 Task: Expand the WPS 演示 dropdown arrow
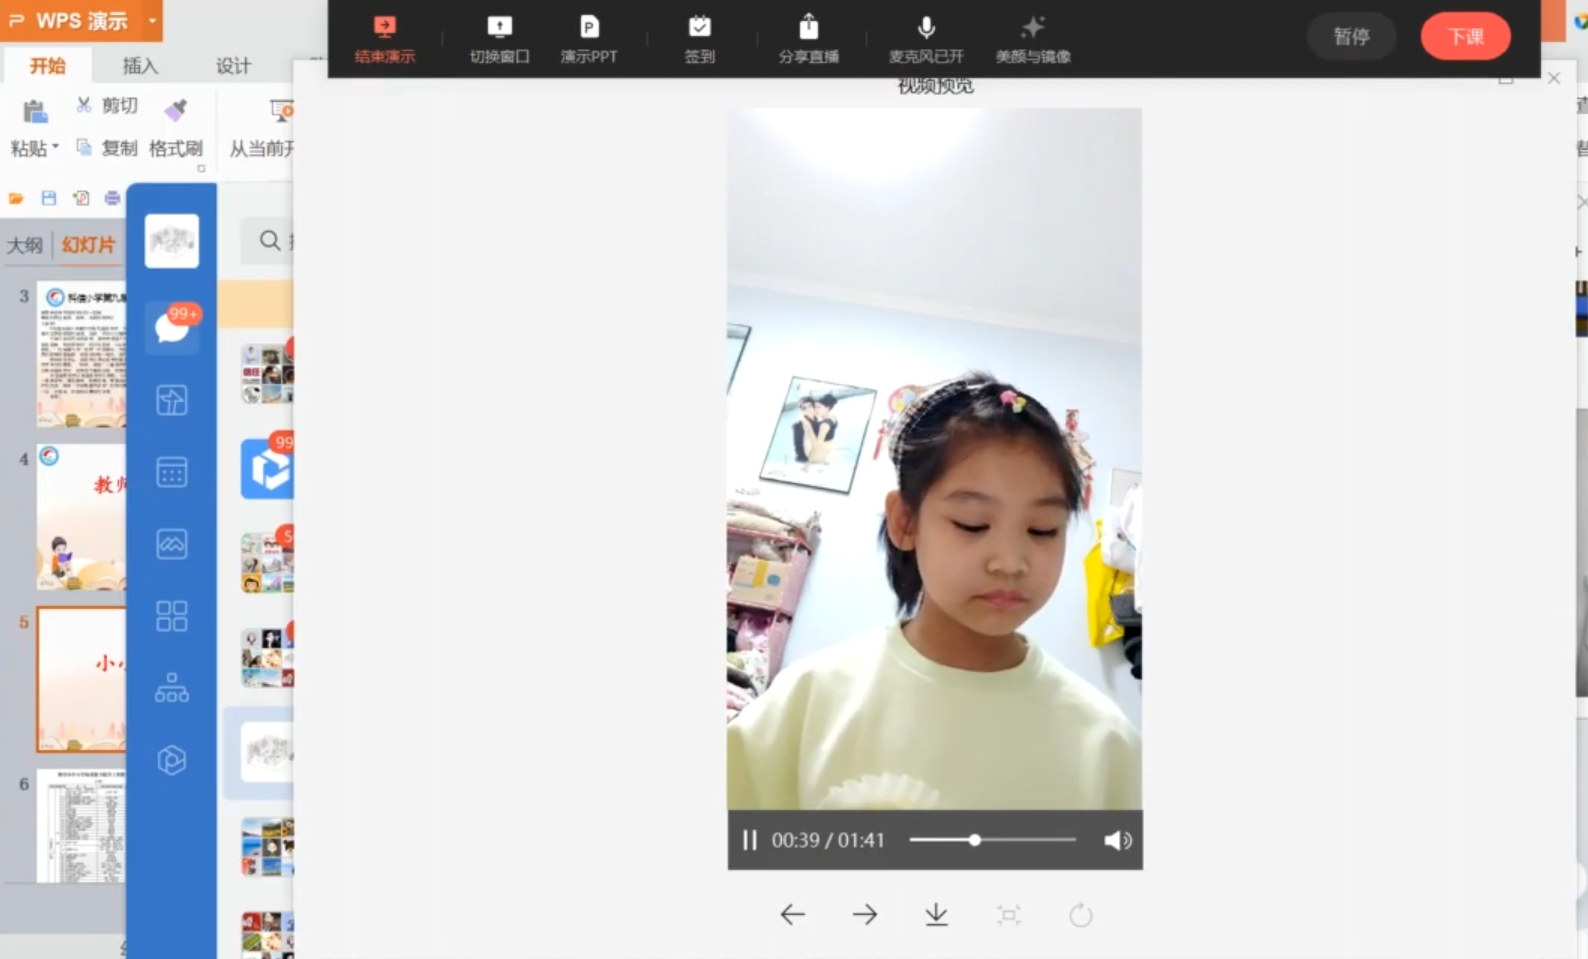(152, 20)
